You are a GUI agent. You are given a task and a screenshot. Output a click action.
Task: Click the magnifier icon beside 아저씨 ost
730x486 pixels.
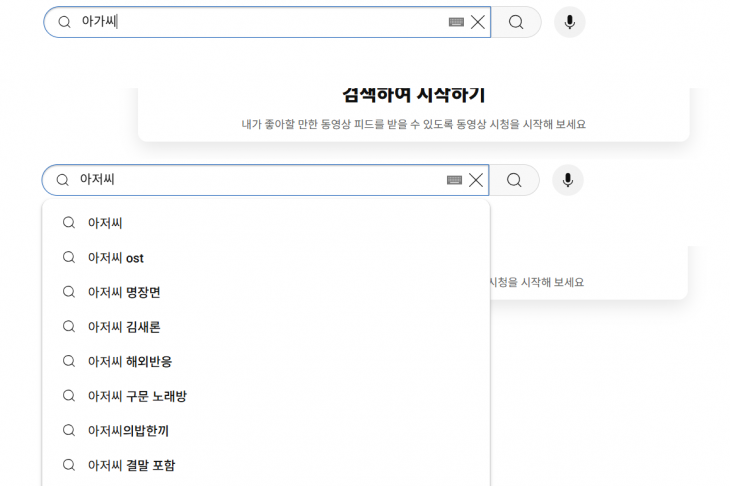pos(69,258)
